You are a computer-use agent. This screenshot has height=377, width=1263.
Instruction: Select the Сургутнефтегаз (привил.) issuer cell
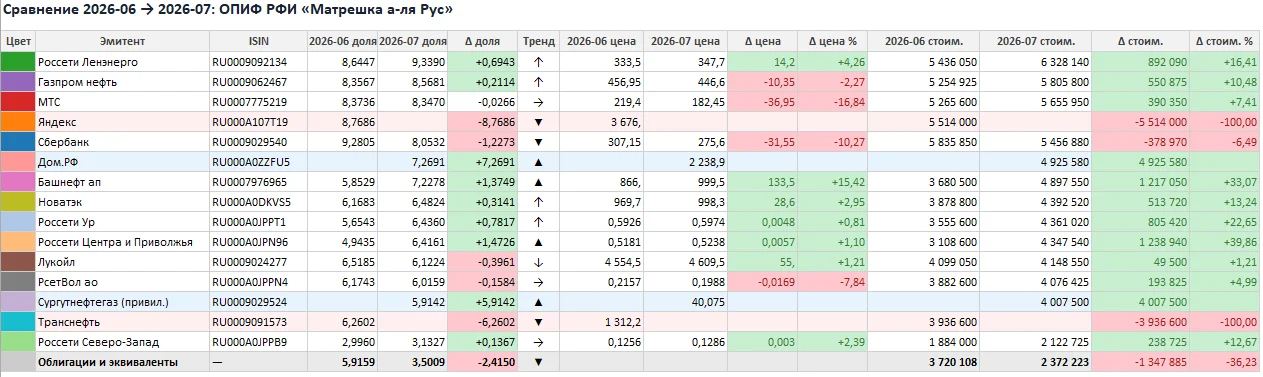point(122,301)
